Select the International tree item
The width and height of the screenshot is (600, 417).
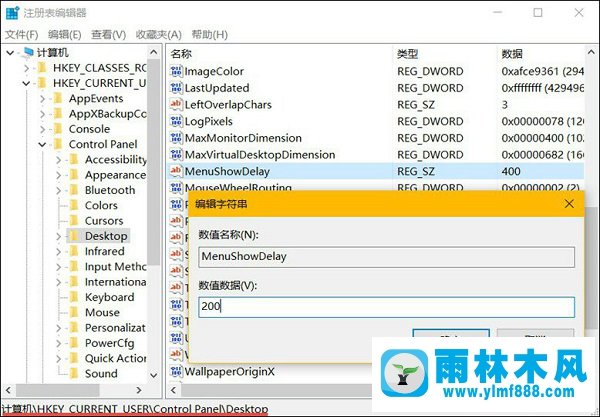point(115,282)
